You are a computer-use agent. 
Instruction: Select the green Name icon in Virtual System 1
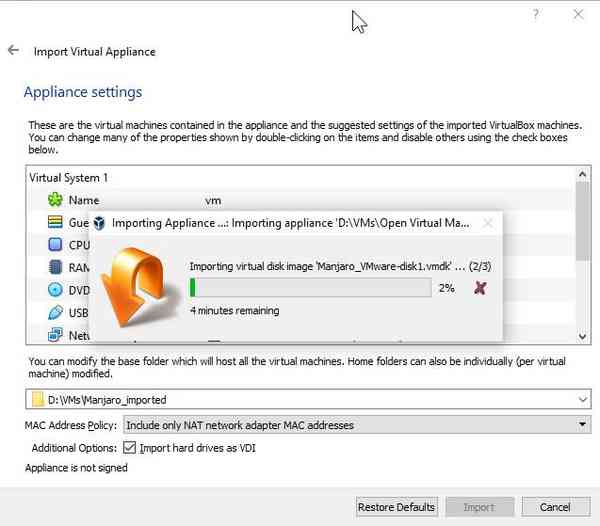tap(55, 200)
